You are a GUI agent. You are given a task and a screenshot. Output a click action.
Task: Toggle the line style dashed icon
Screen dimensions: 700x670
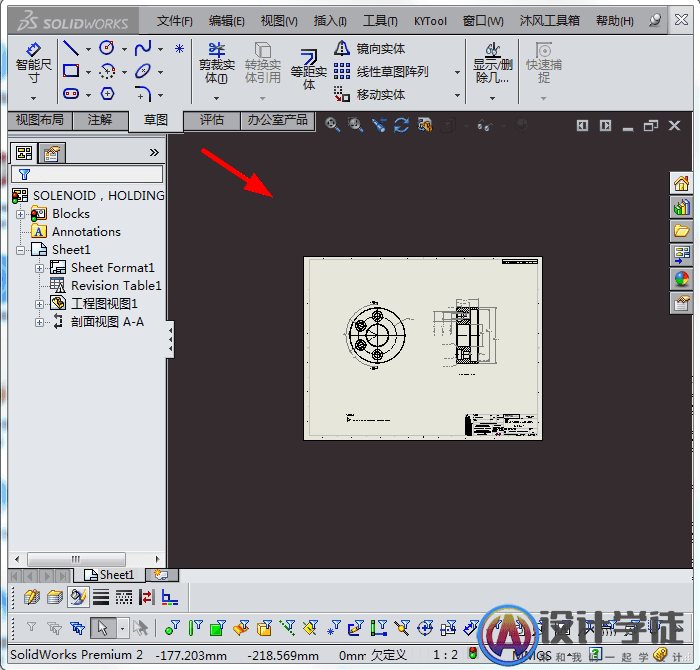[124, 597]
